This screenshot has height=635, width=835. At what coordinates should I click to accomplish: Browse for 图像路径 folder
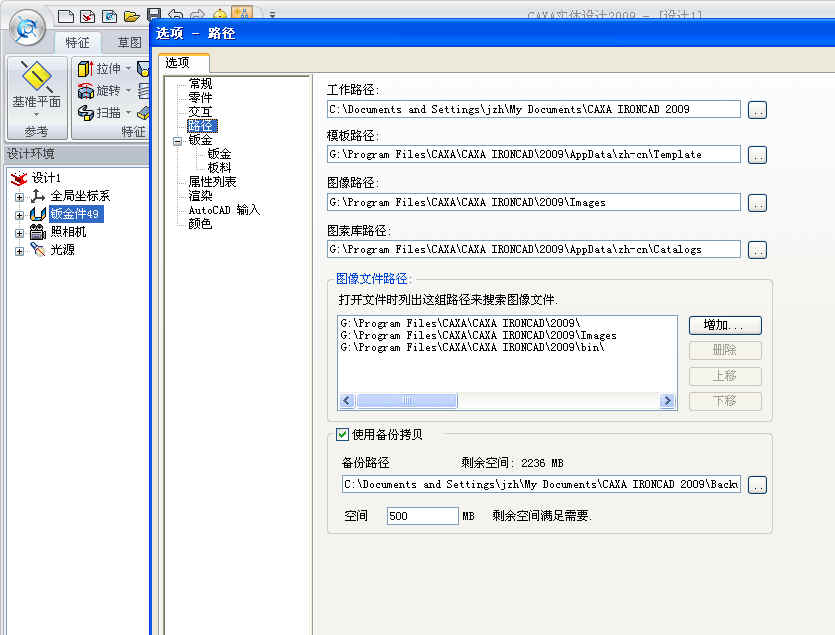click(757, 203)
